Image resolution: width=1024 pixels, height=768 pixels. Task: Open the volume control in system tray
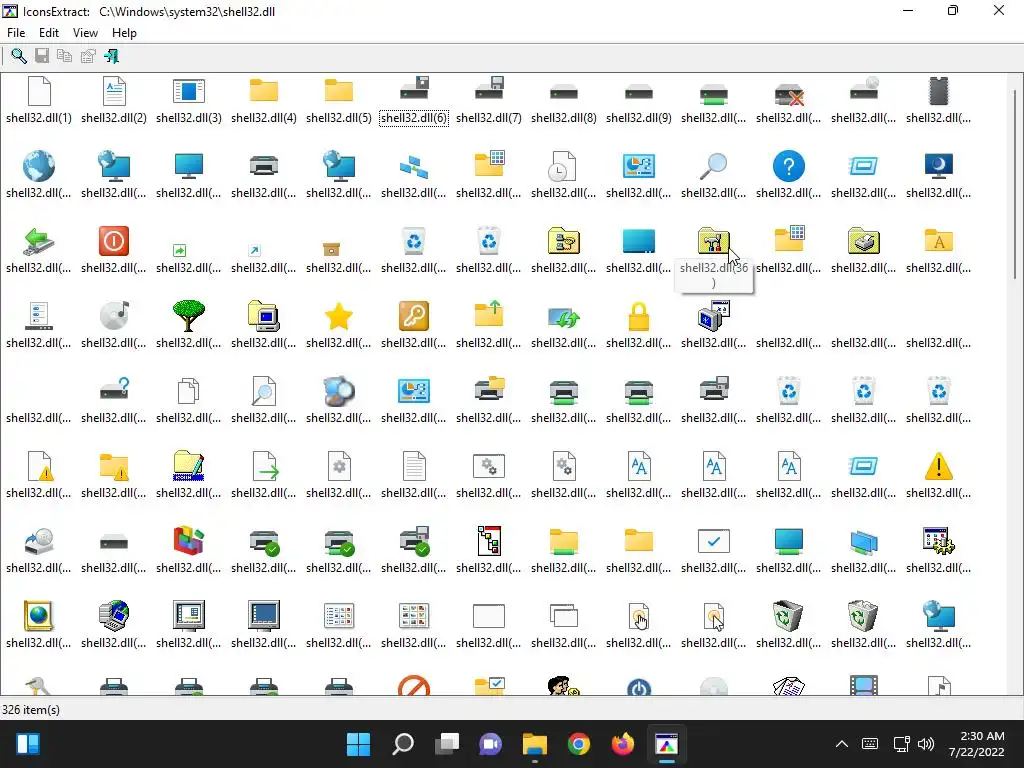pos(926,744)
